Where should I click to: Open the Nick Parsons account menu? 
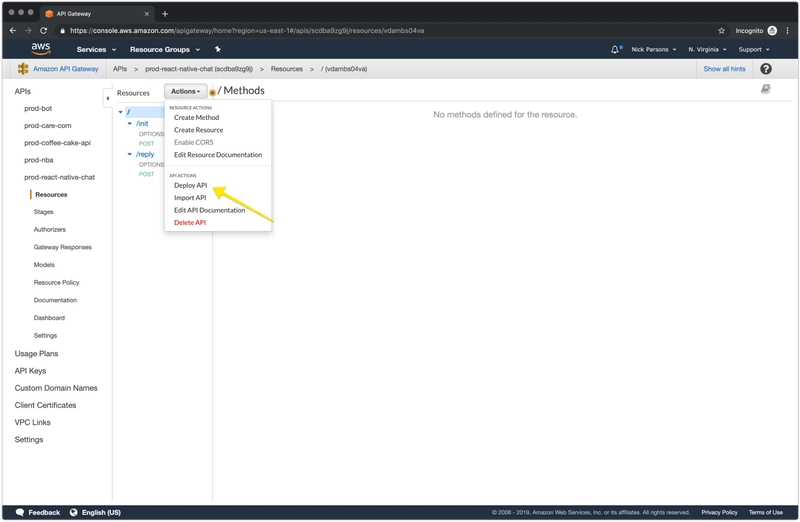(x=654, y=49)
